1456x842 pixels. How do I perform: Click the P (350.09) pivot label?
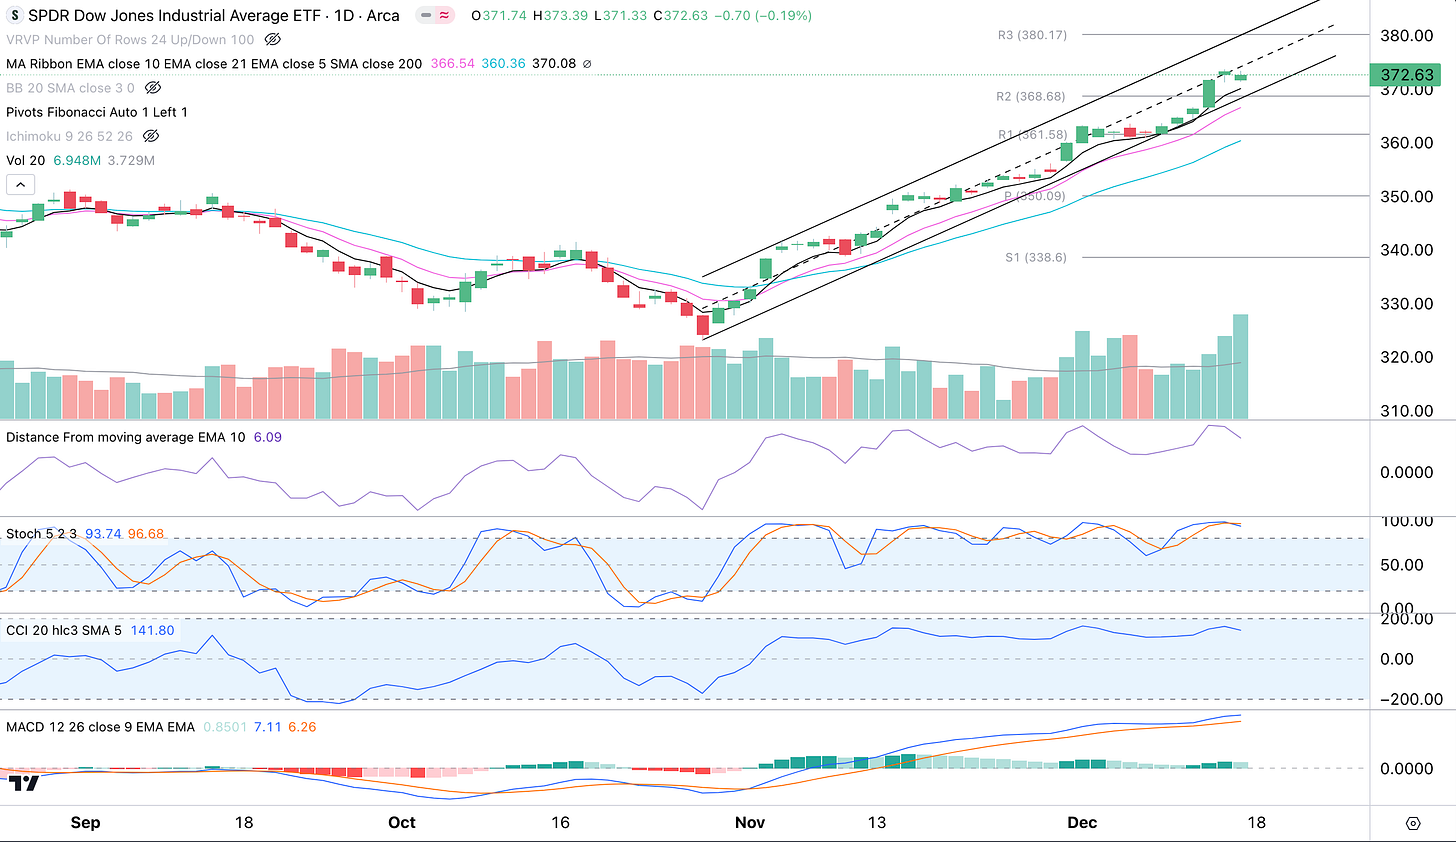[1035, 196]
